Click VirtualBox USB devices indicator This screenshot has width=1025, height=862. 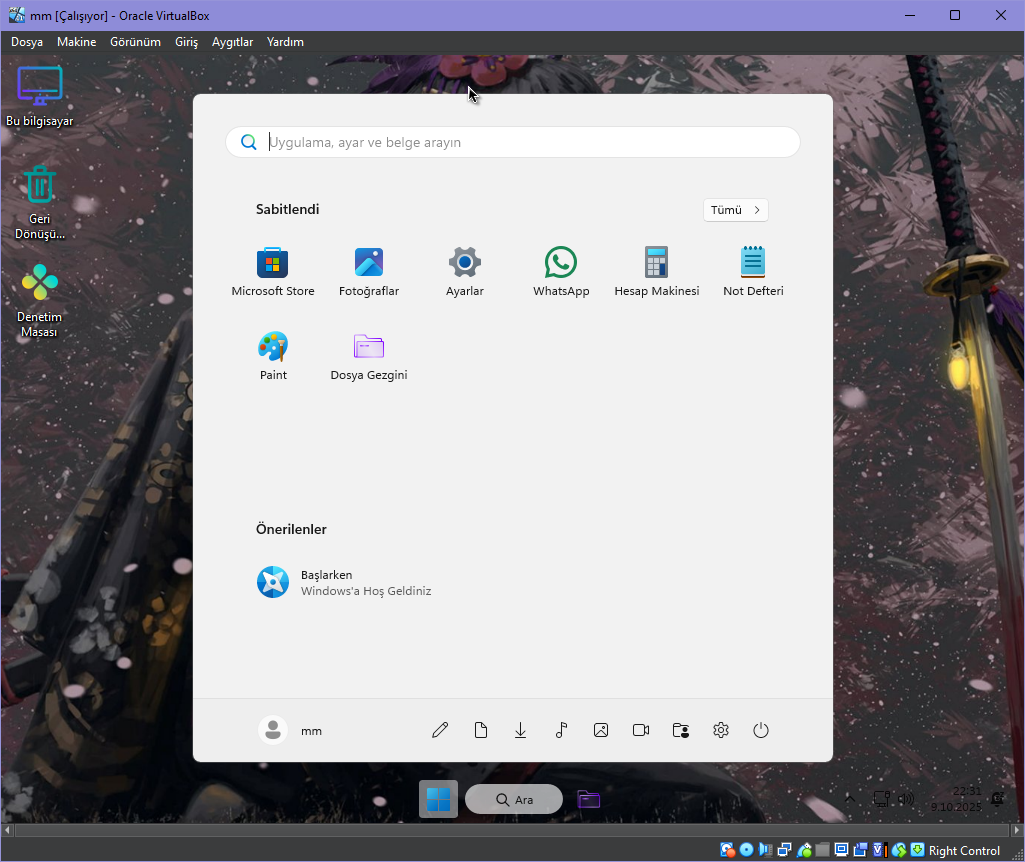(804, 850)
